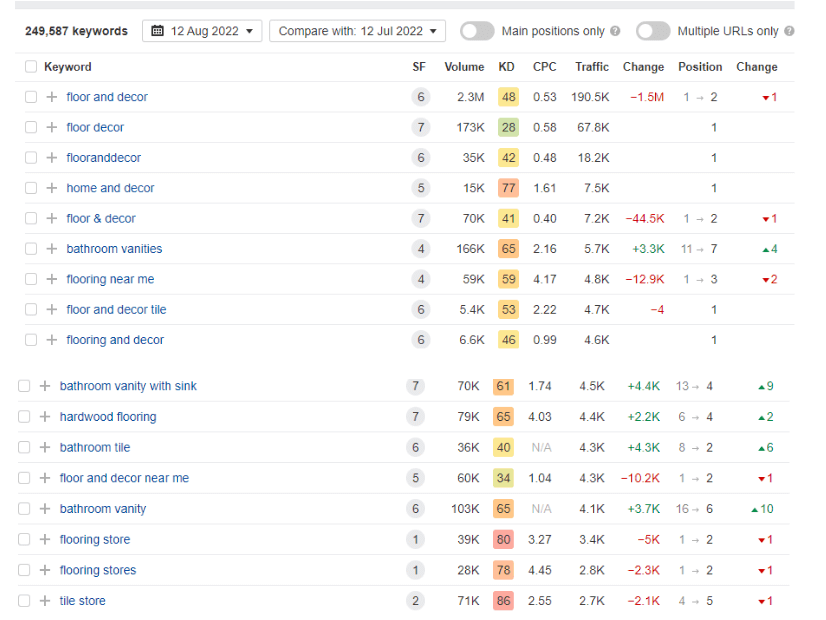Check the box for flooranddecor
The image size is (826, 620).
point(31,158)
